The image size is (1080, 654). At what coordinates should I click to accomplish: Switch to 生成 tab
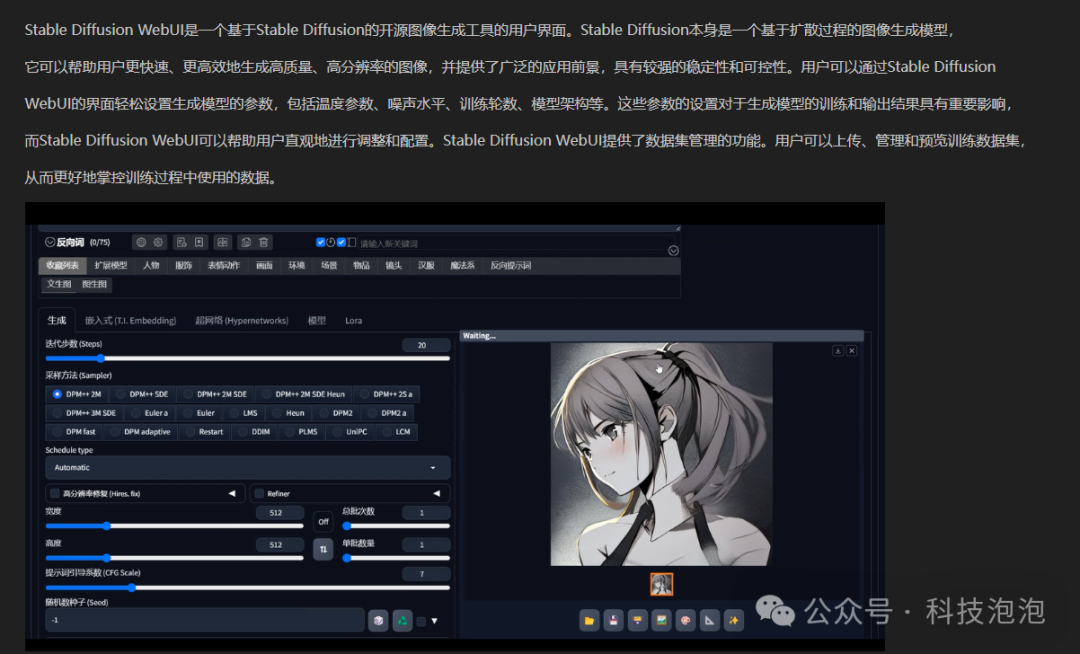click(x=56, y=320)
